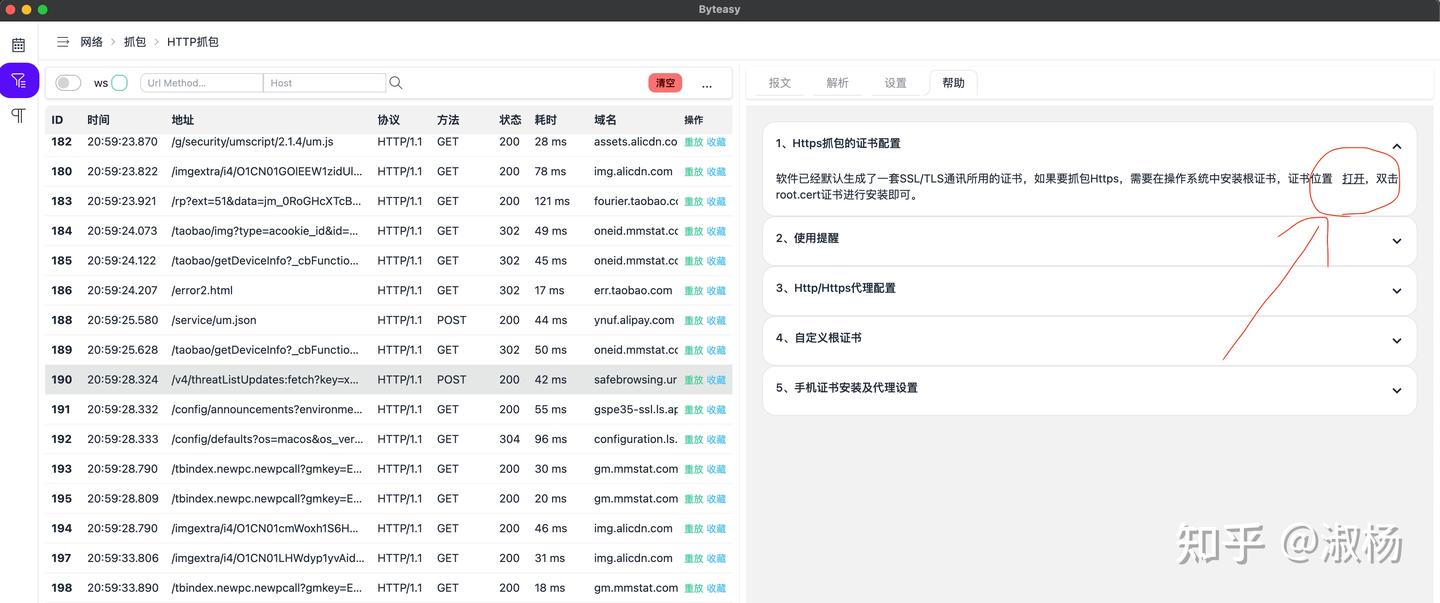Screen dimensions: 1440x603
Task: Favorite request ID 186 error2.html
Action: (x=716, y=291)
